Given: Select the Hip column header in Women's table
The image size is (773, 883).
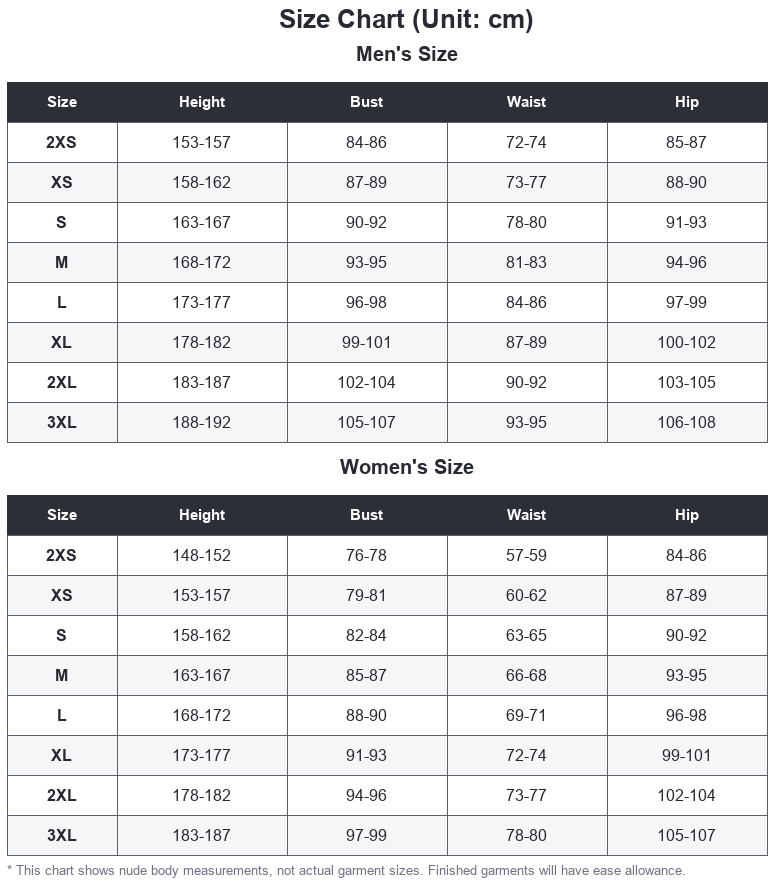Looking at the screenshot, I should coord(686,515).
